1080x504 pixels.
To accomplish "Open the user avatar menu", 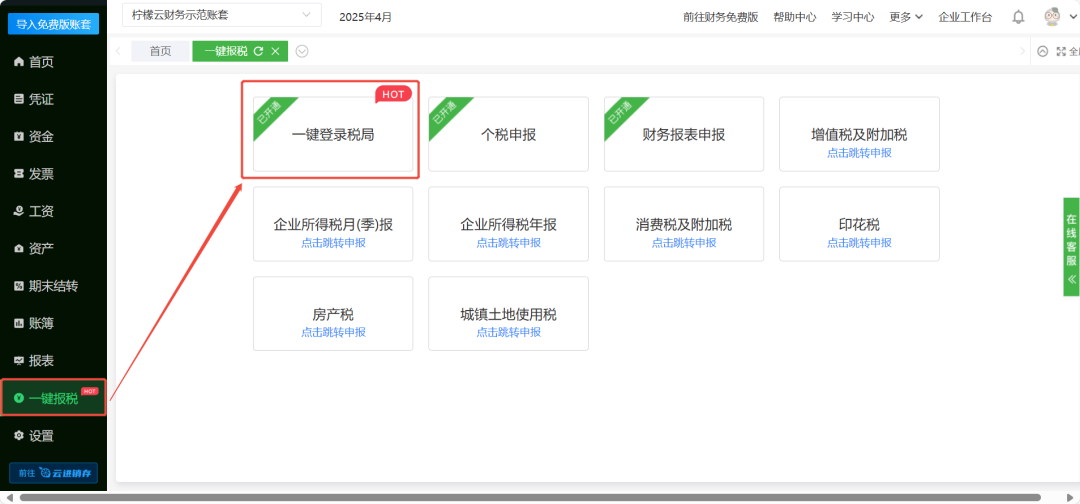I will coord(1051,17).
